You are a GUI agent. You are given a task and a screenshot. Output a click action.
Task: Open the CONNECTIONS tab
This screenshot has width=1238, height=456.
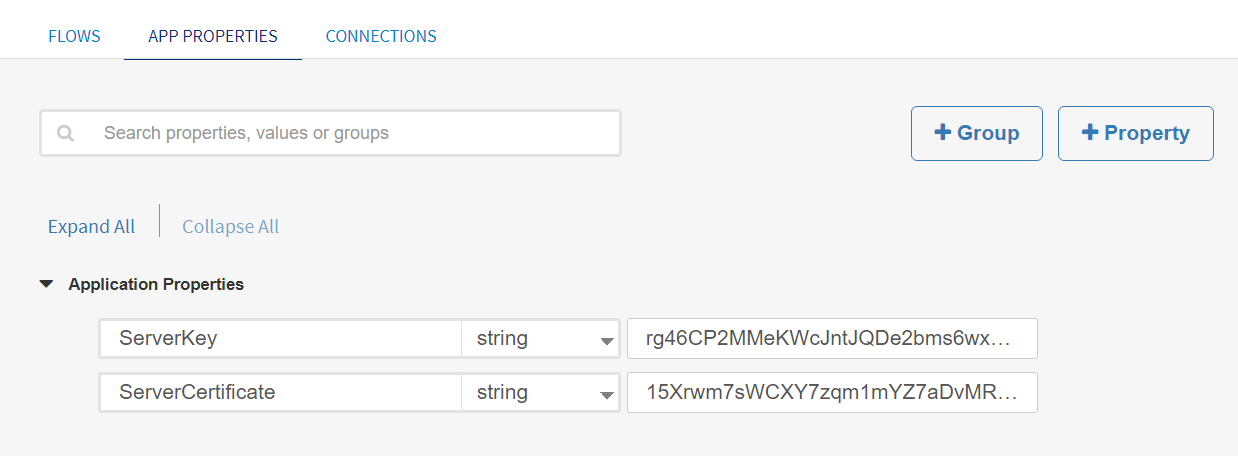(381, 36)
